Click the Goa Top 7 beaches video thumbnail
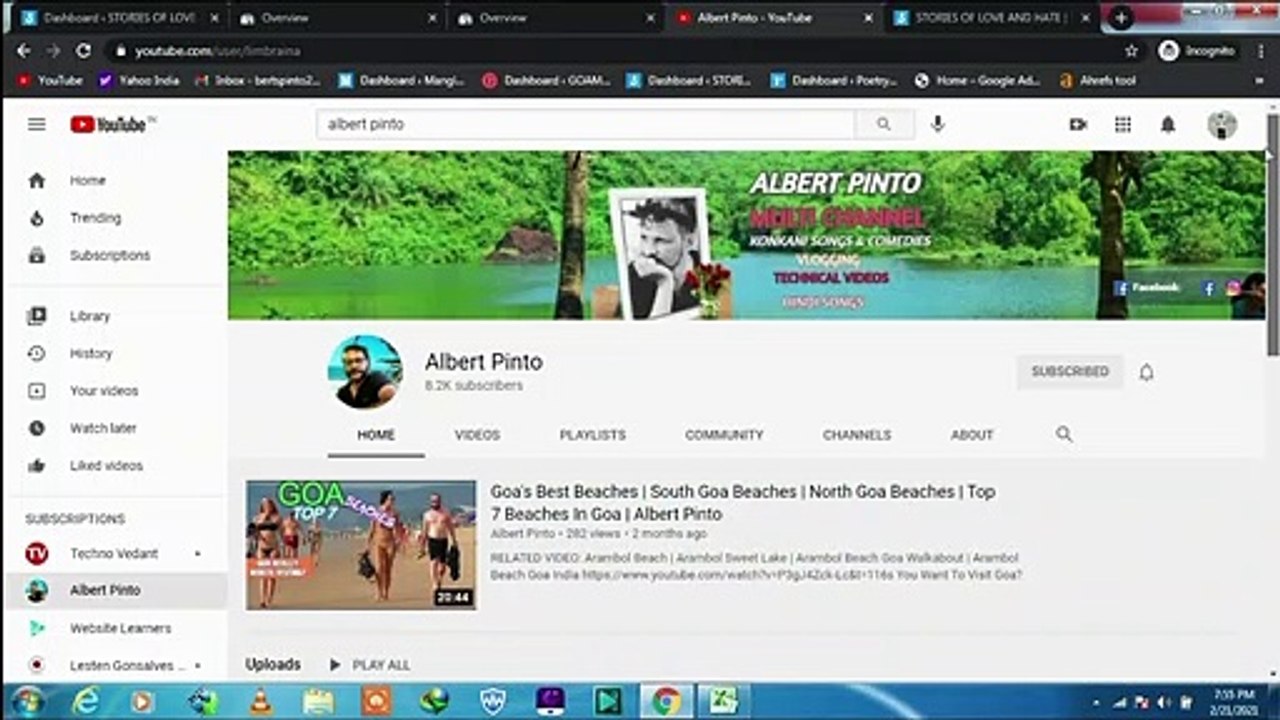This screenshot has width=1280, height=720. [361, 545]
